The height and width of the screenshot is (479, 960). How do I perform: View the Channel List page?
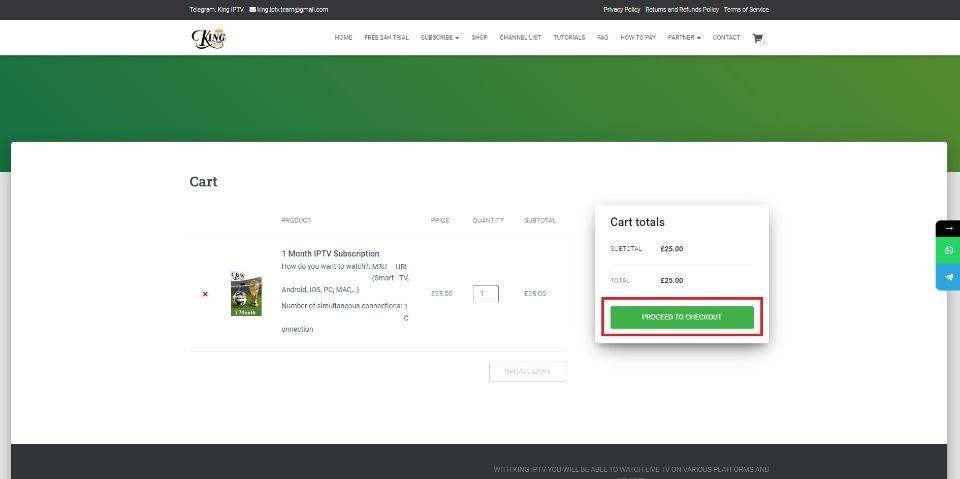point(520,38)
